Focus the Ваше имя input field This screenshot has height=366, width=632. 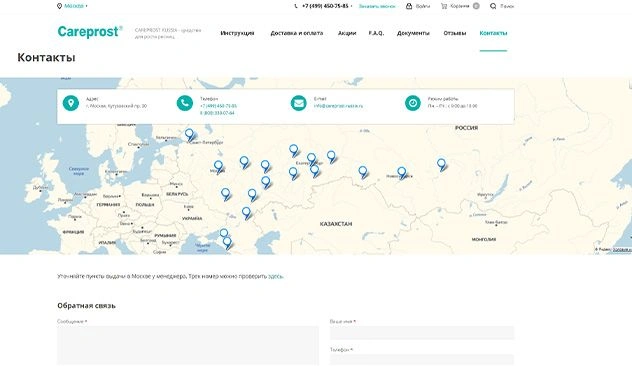[422, 333]
